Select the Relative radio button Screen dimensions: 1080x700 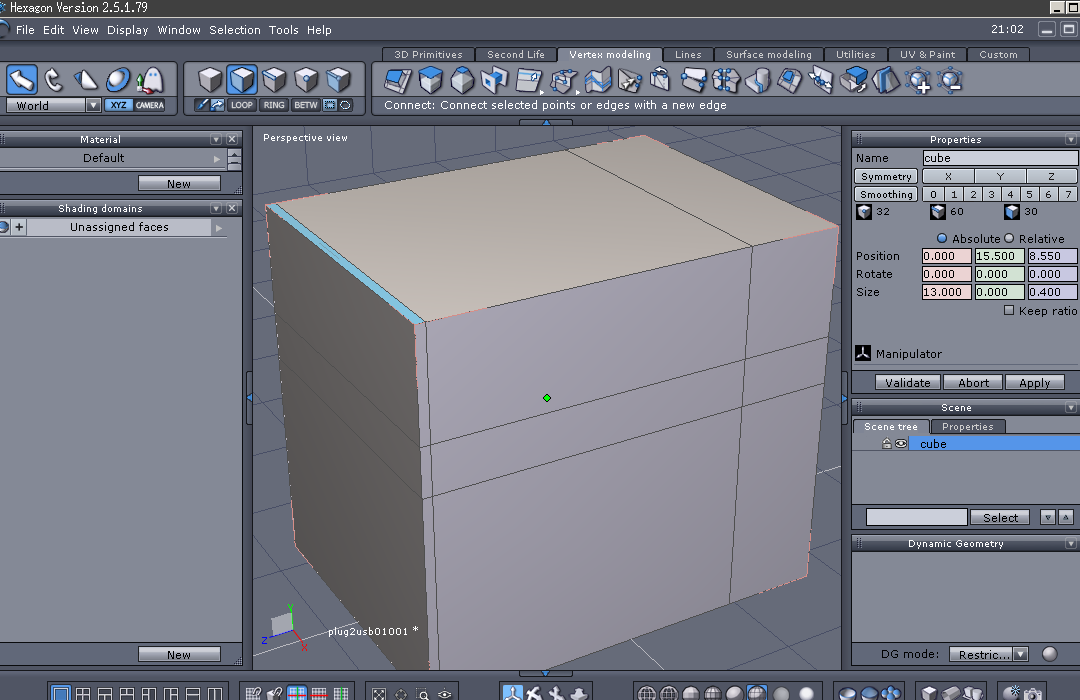click(1008, 238)
